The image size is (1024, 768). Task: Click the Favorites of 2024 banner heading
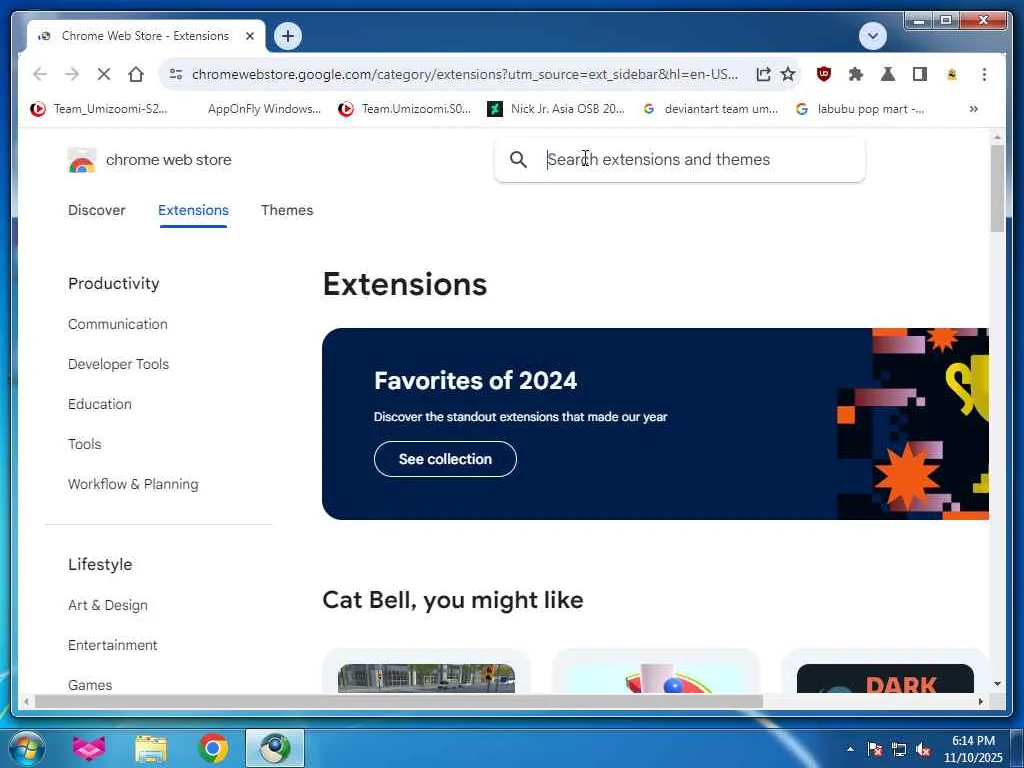click(x=475, y=381)
